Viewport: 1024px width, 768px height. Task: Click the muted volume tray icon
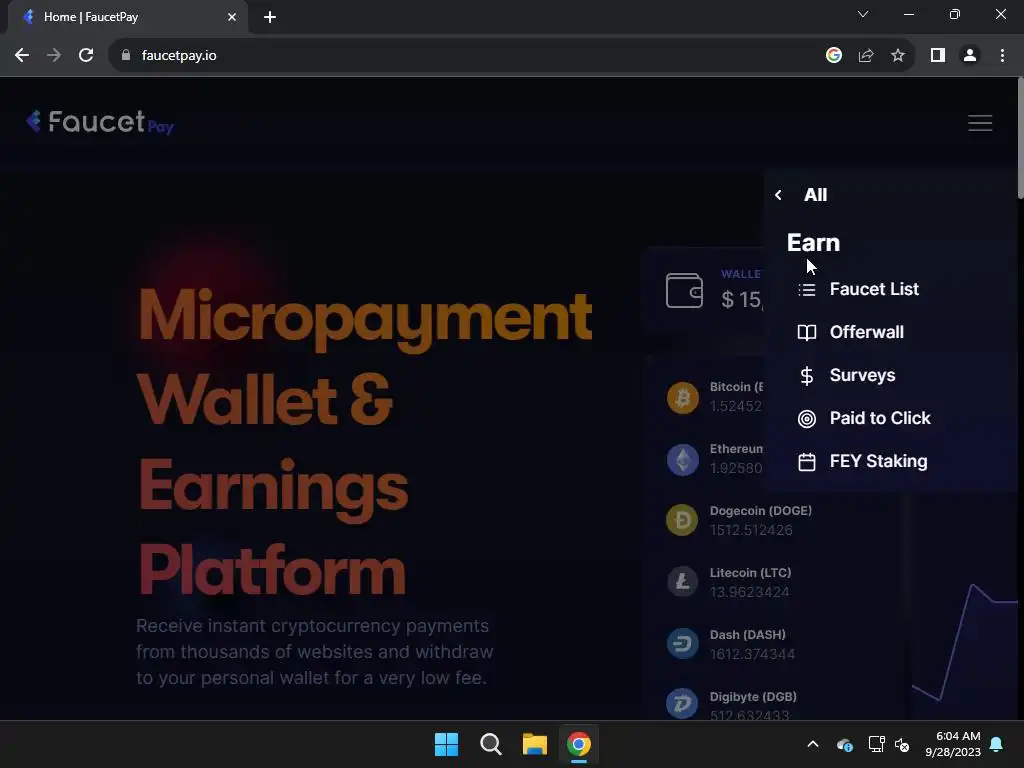[x=902, y=744]
